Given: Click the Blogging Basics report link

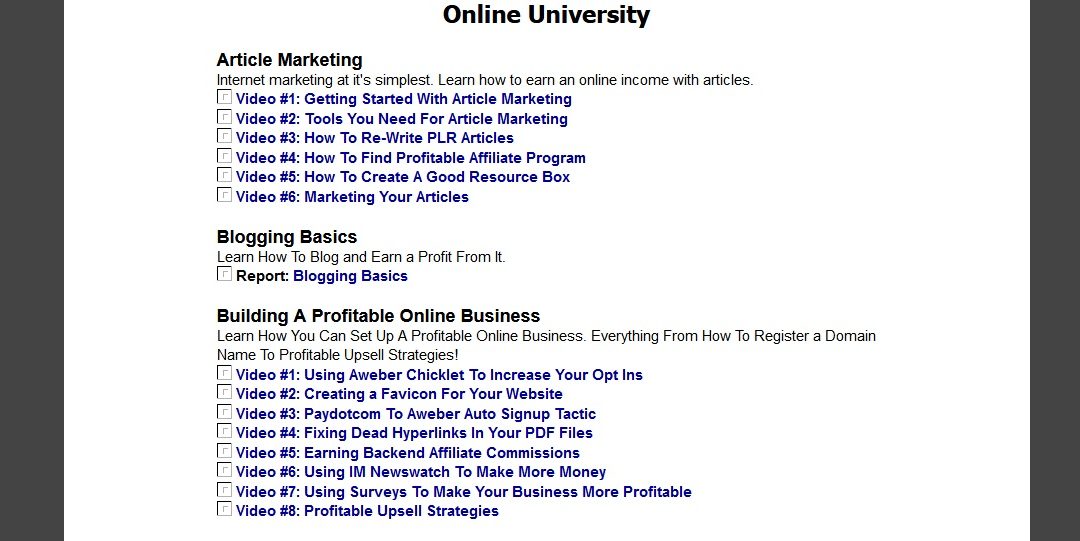Looking at the screenshot, I should click(x=350, y=276).
